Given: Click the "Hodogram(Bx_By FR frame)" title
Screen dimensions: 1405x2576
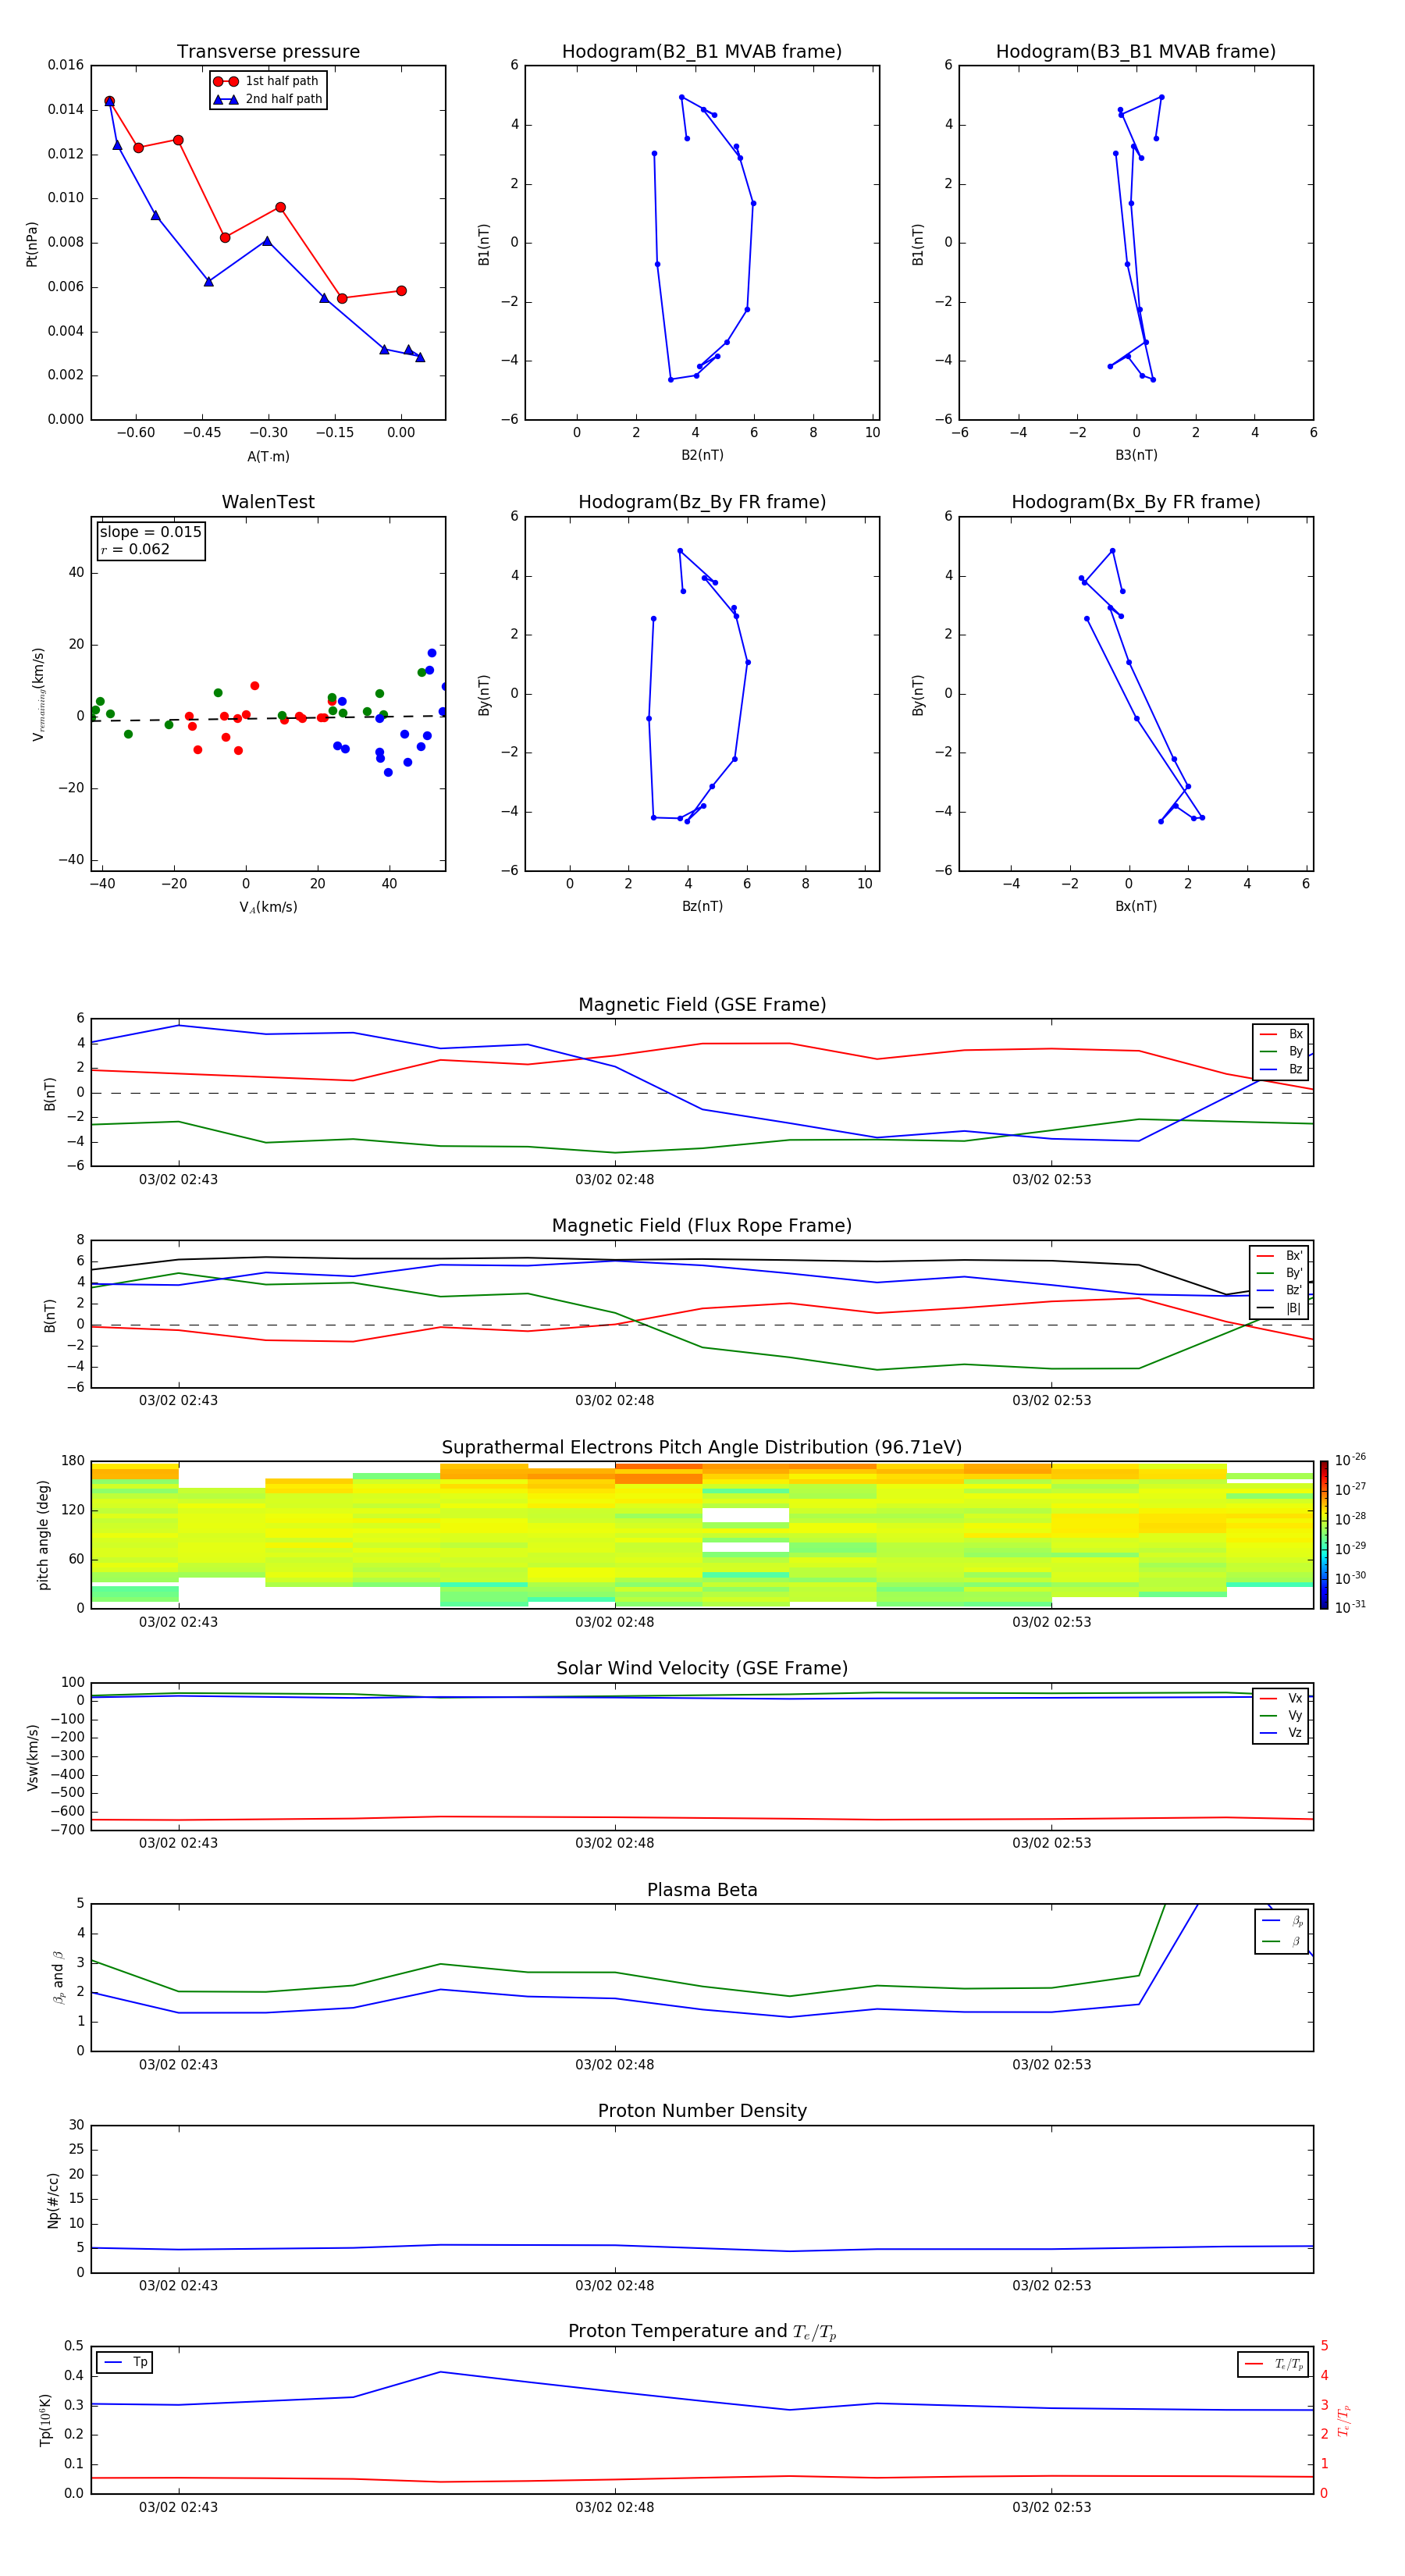Looking at the screenshot, I should 1136,502.
